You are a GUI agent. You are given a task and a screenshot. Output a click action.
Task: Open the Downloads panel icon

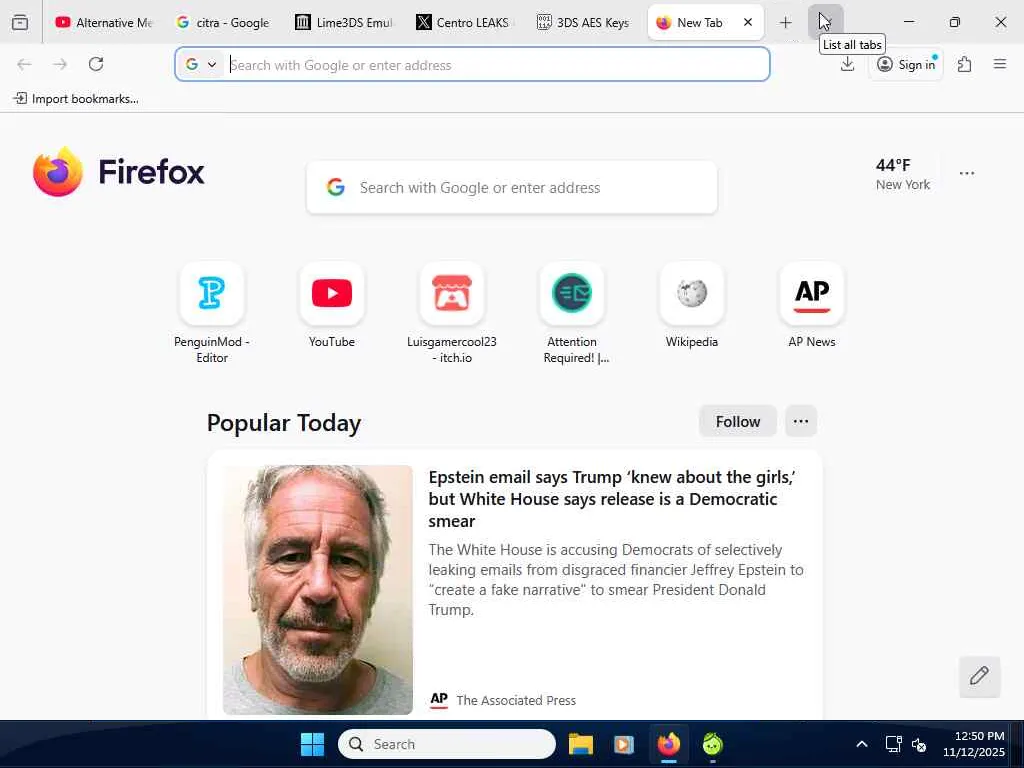(847, 64)
